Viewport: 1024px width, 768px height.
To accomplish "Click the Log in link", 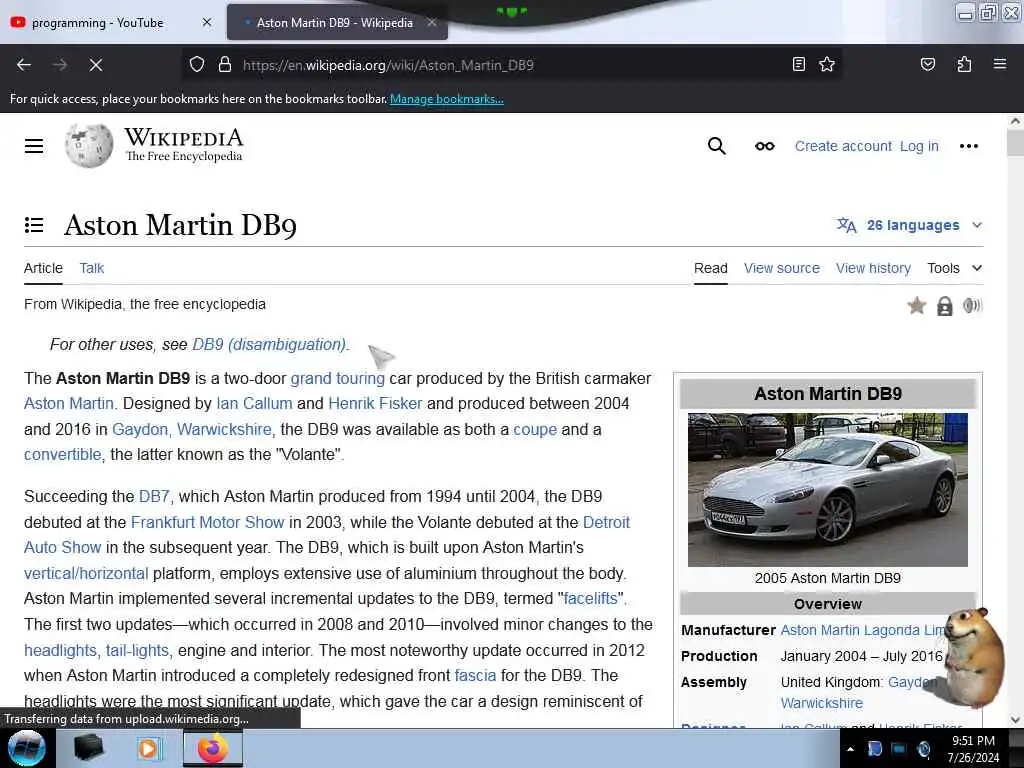I will (x=919, y=146).
